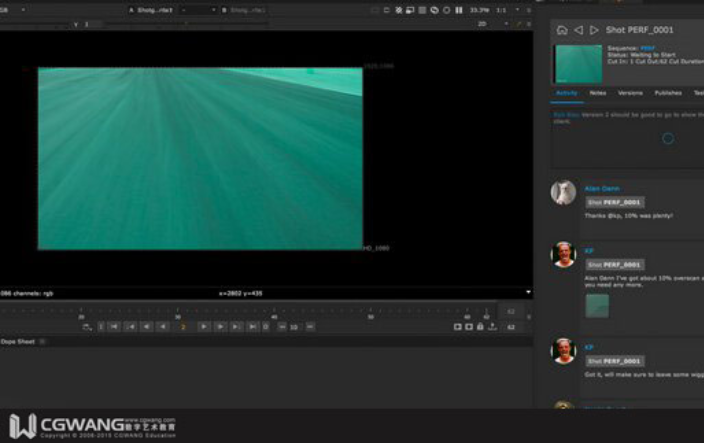The width and height of the screenshot is (704, 443).
Task: Toggle the viewer pause icon
Action: [459, 10]
